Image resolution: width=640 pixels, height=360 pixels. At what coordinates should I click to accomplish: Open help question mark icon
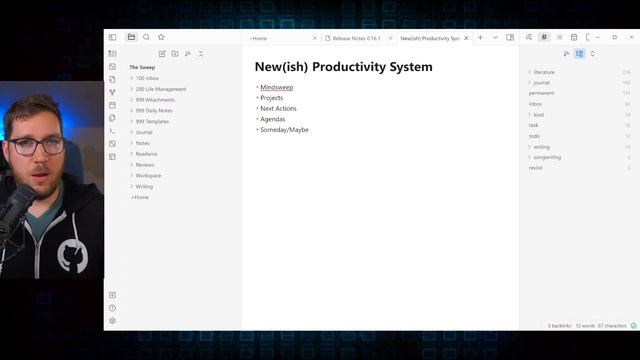(112, 308)
